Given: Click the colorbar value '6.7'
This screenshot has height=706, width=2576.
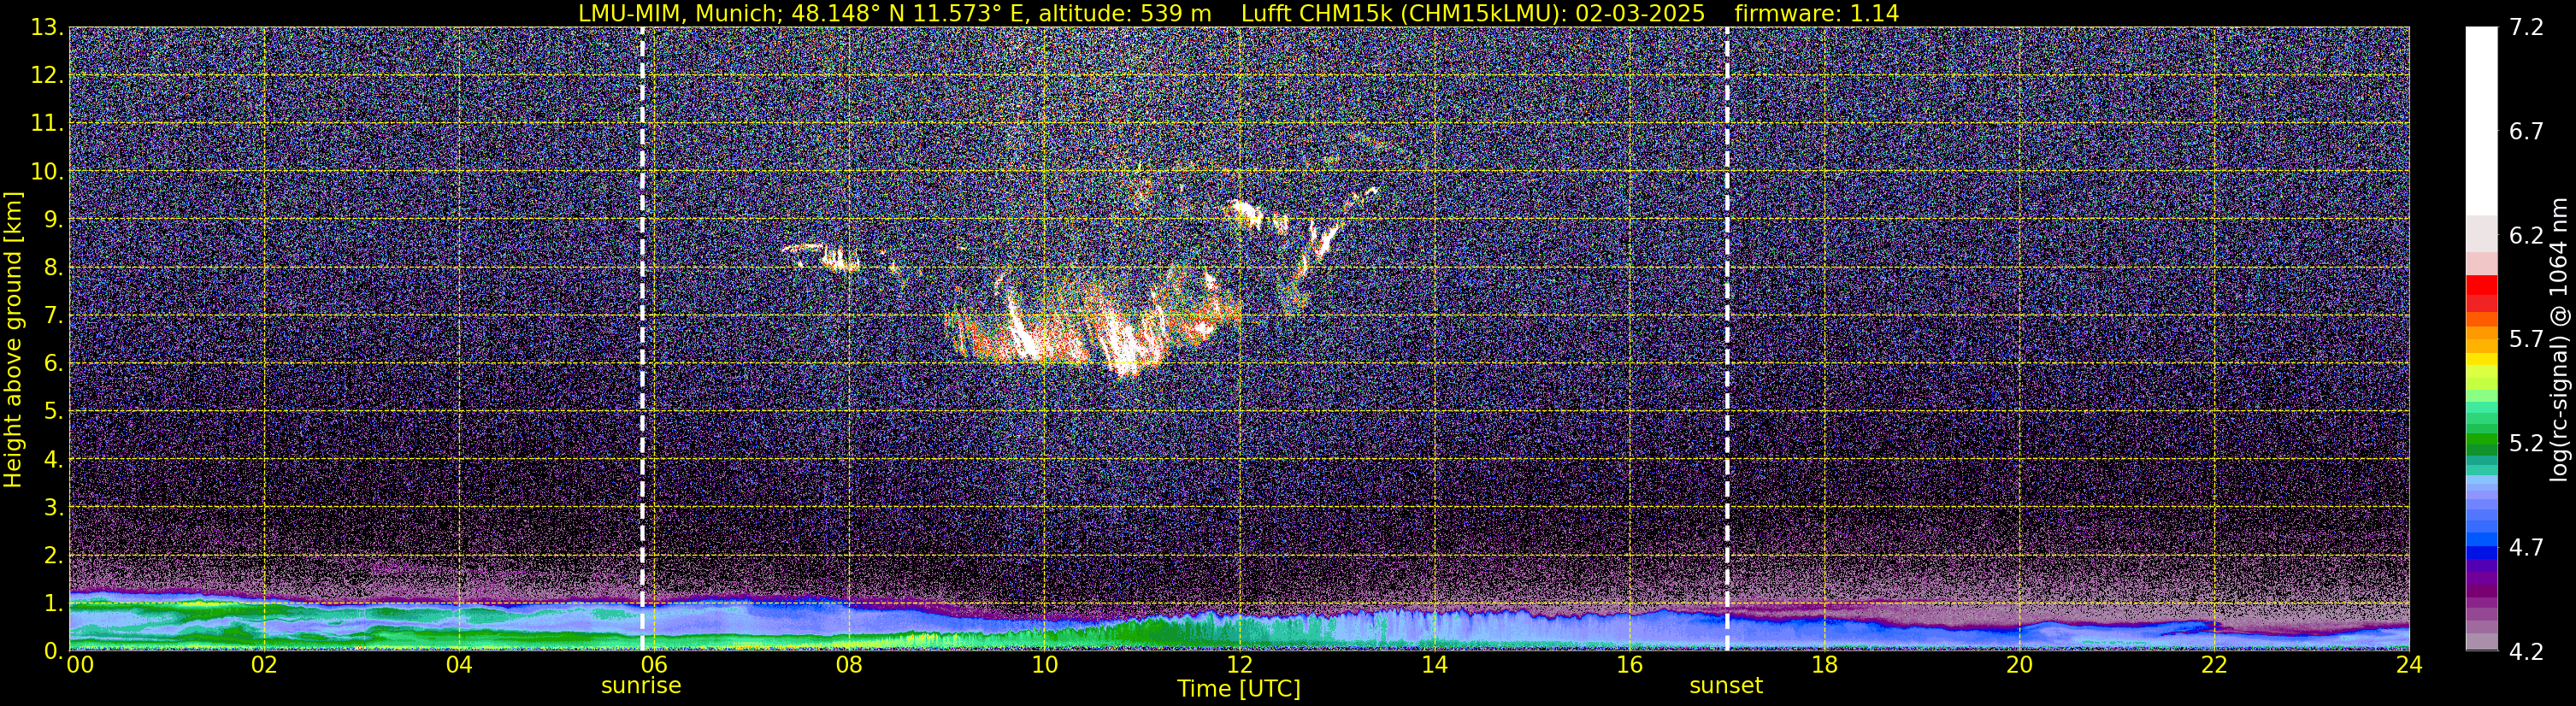Looking at the screenshot, I should [2526, 132].
